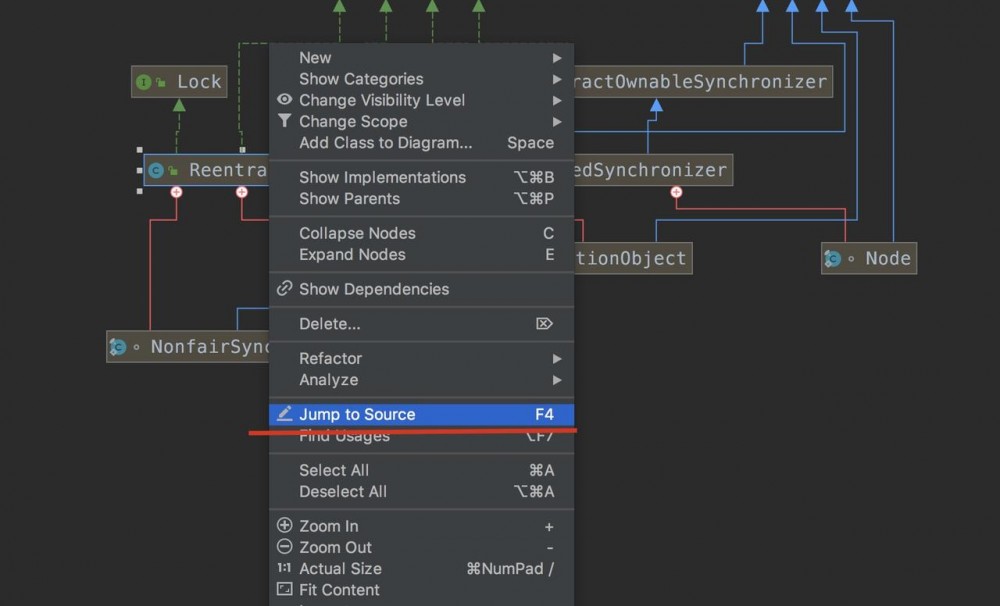Expand the New submenu arrow
The height and width of the screenshot is (606, 1000).
[557, 58]
